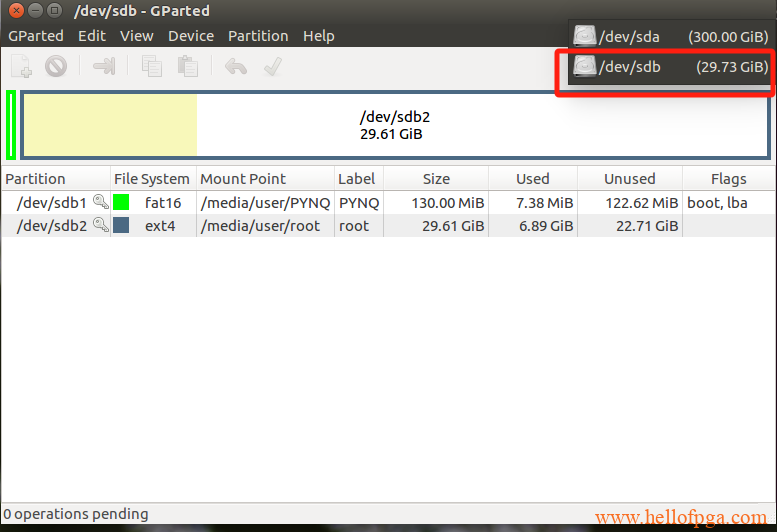Choose /dev/sdb 29.73 GiB from device list
Image resolution: width=777 pixels, height=532 pixels.
point(670,66)
